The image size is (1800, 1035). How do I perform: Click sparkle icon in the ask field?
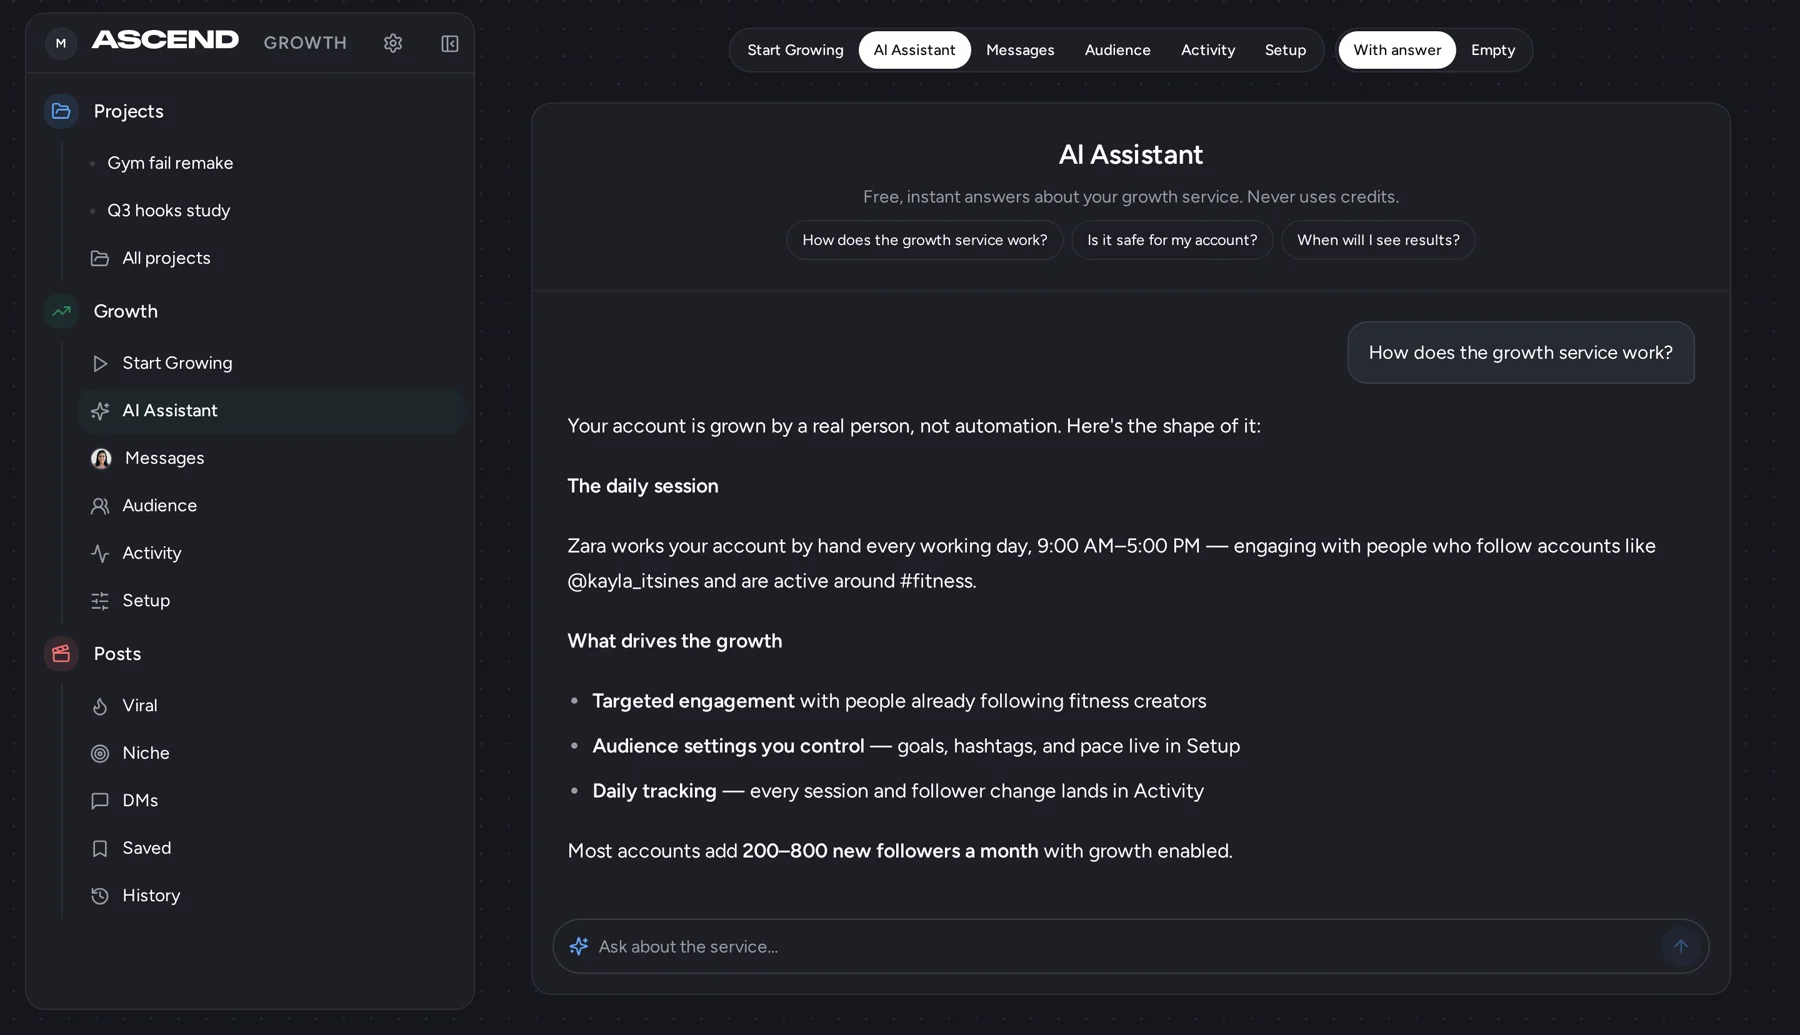pyautogui.click(x=578, y=946)
